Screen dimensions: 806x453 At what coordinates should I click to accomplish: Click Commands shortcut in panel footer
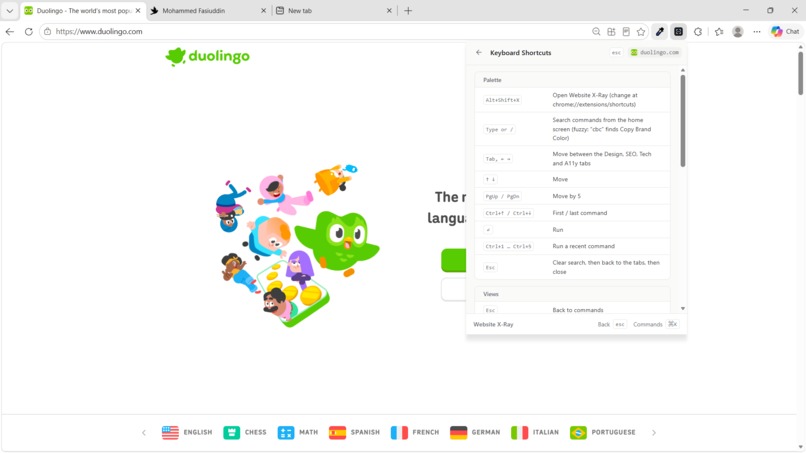[x=655, y=324]
